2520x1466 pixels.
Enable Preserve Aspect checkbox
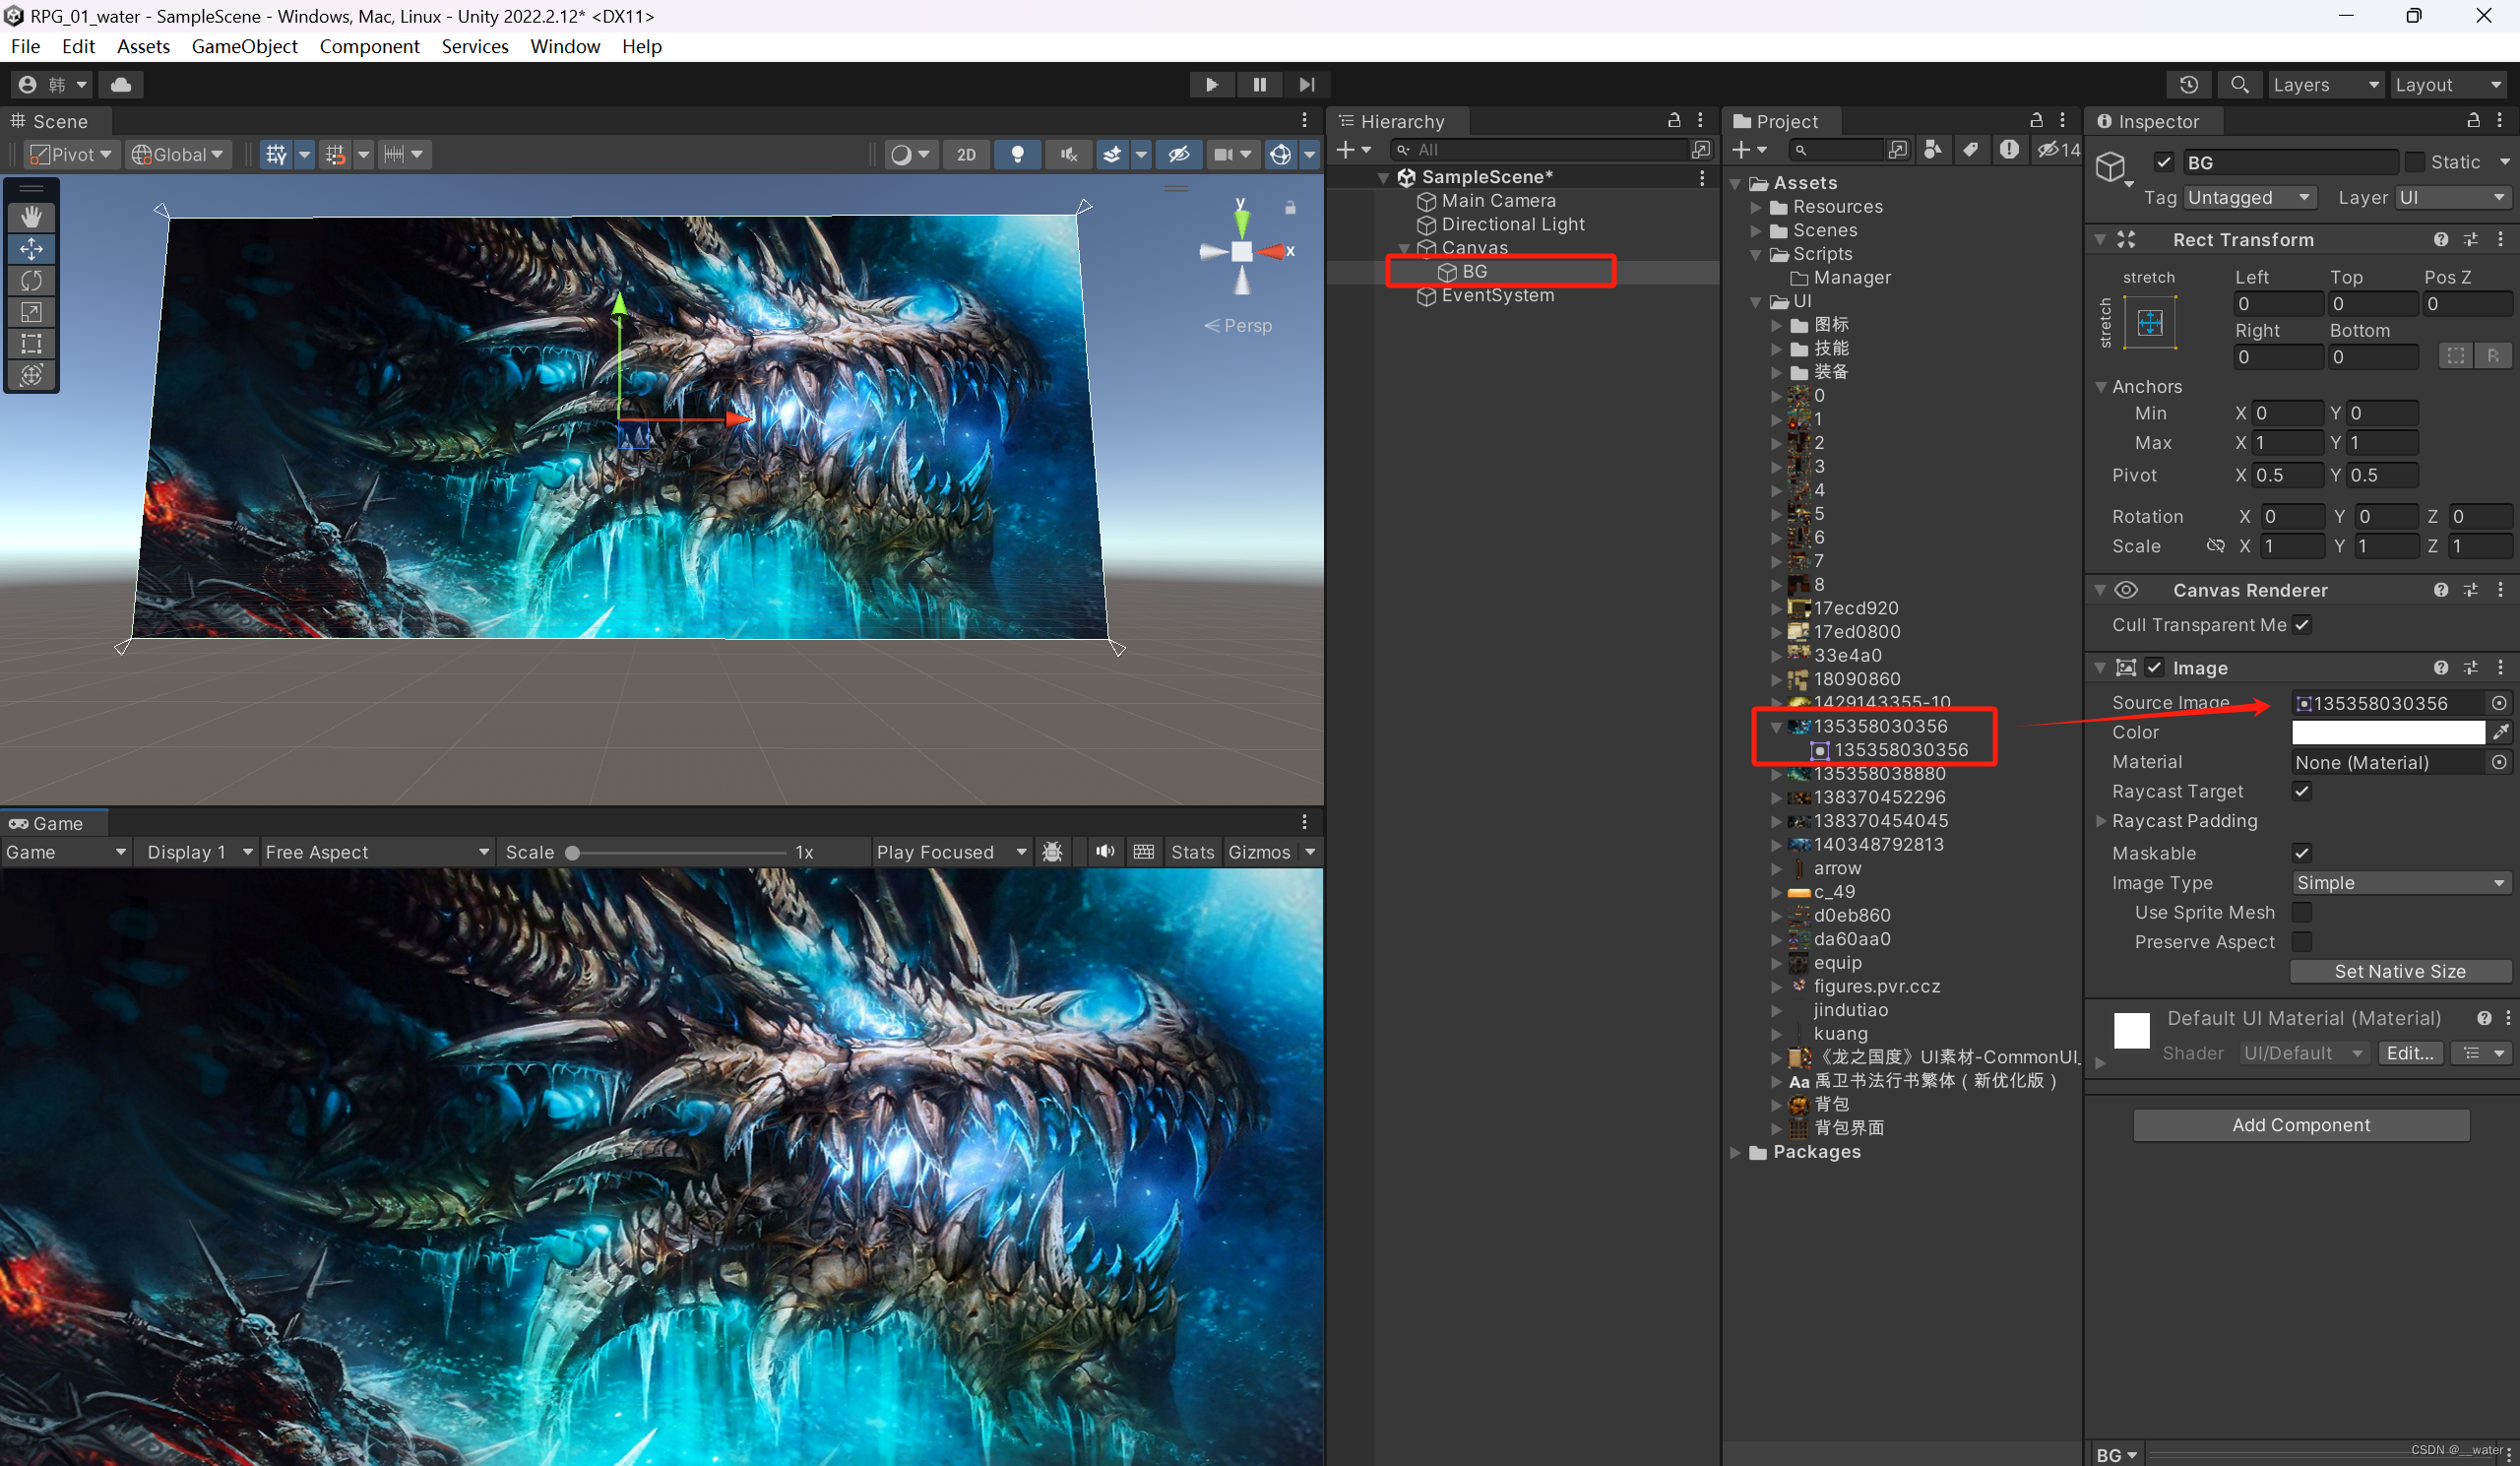(x=2302, y=942)
